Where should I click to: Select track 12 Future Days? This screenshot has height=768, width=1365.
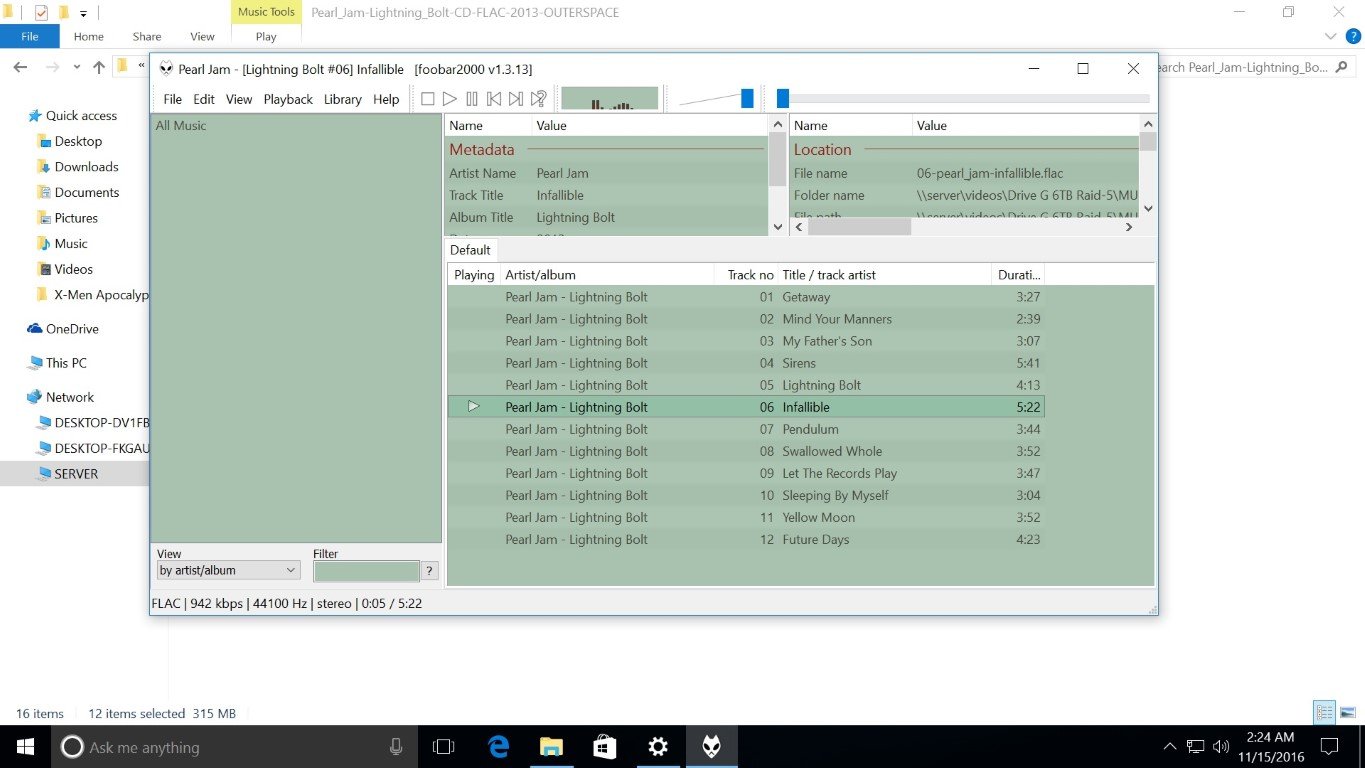pyautogui.click(x=746, y=539)
